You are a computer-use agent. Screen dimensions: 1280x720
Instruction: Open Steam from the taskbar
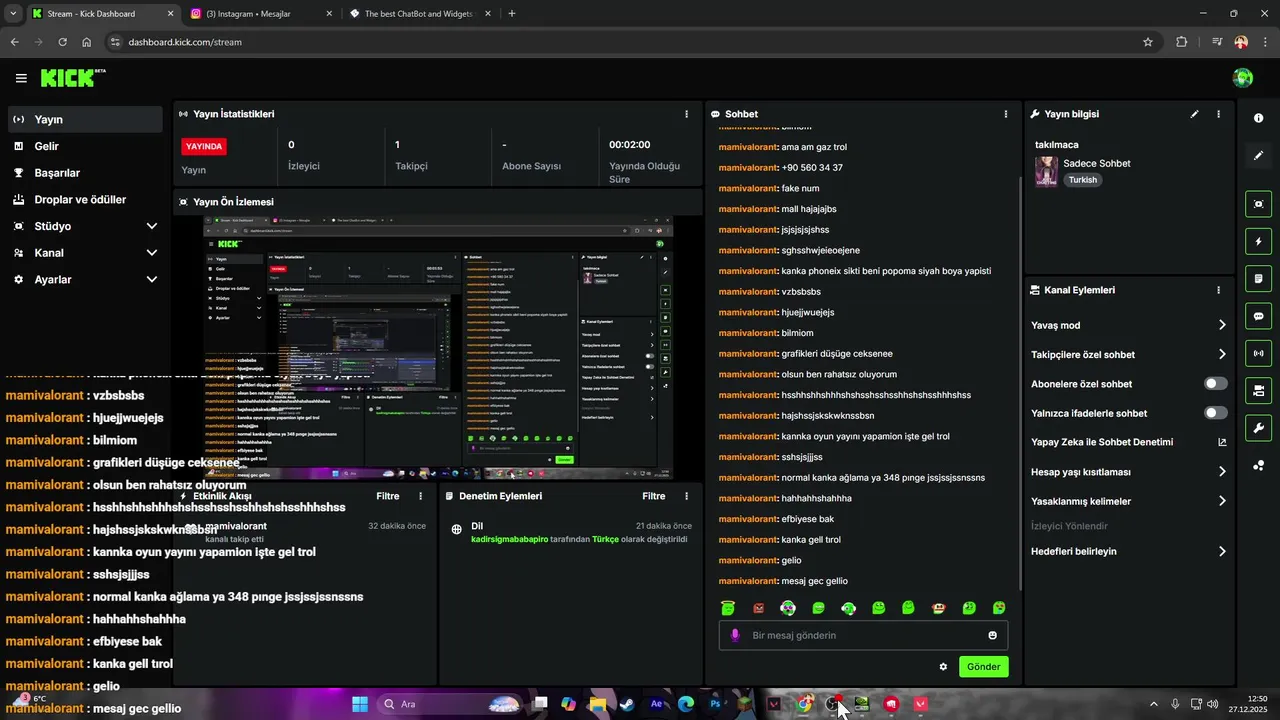tap(626, 704)
